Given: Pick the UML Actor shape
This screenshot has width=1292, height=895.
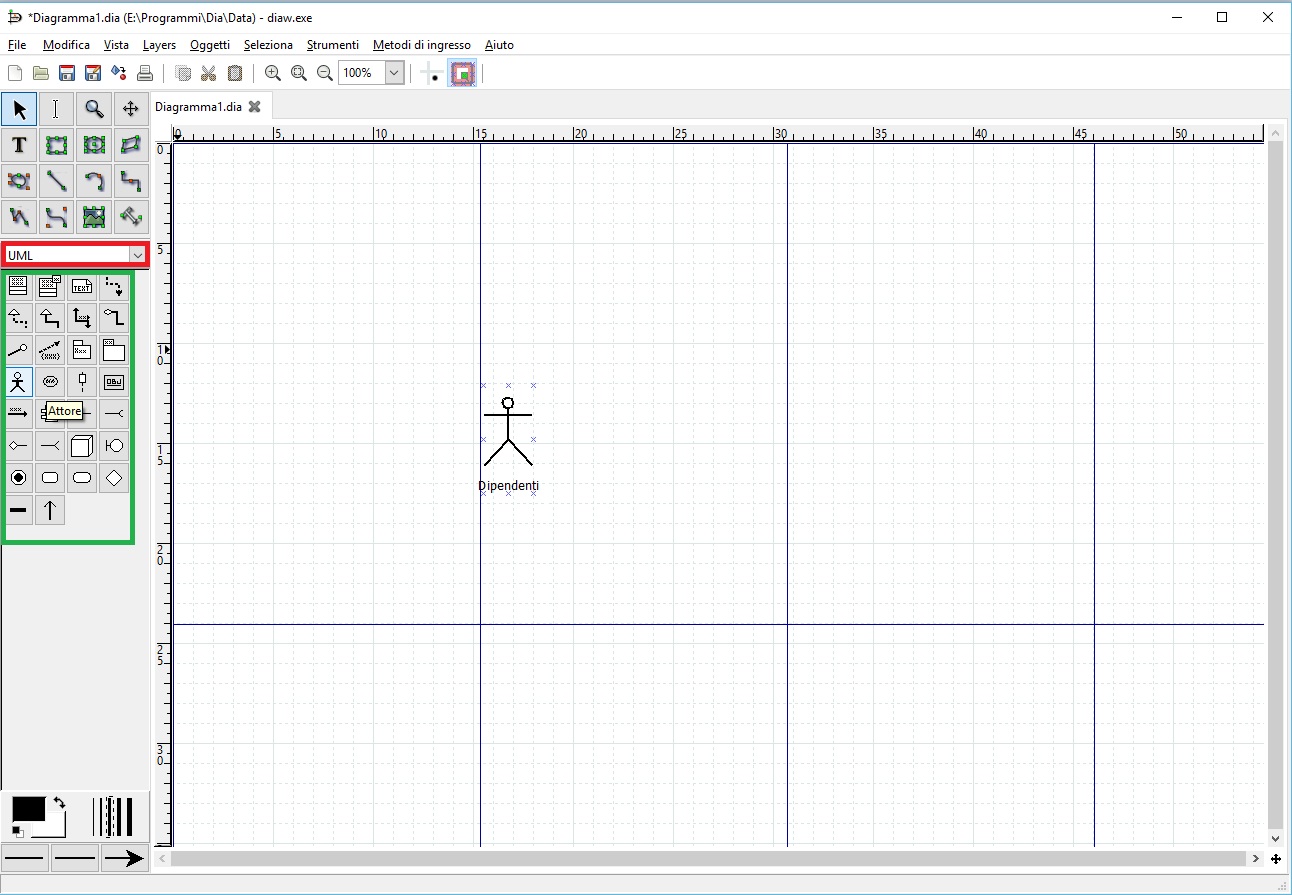Looking at the screenshot, I should tap(18, 381).
